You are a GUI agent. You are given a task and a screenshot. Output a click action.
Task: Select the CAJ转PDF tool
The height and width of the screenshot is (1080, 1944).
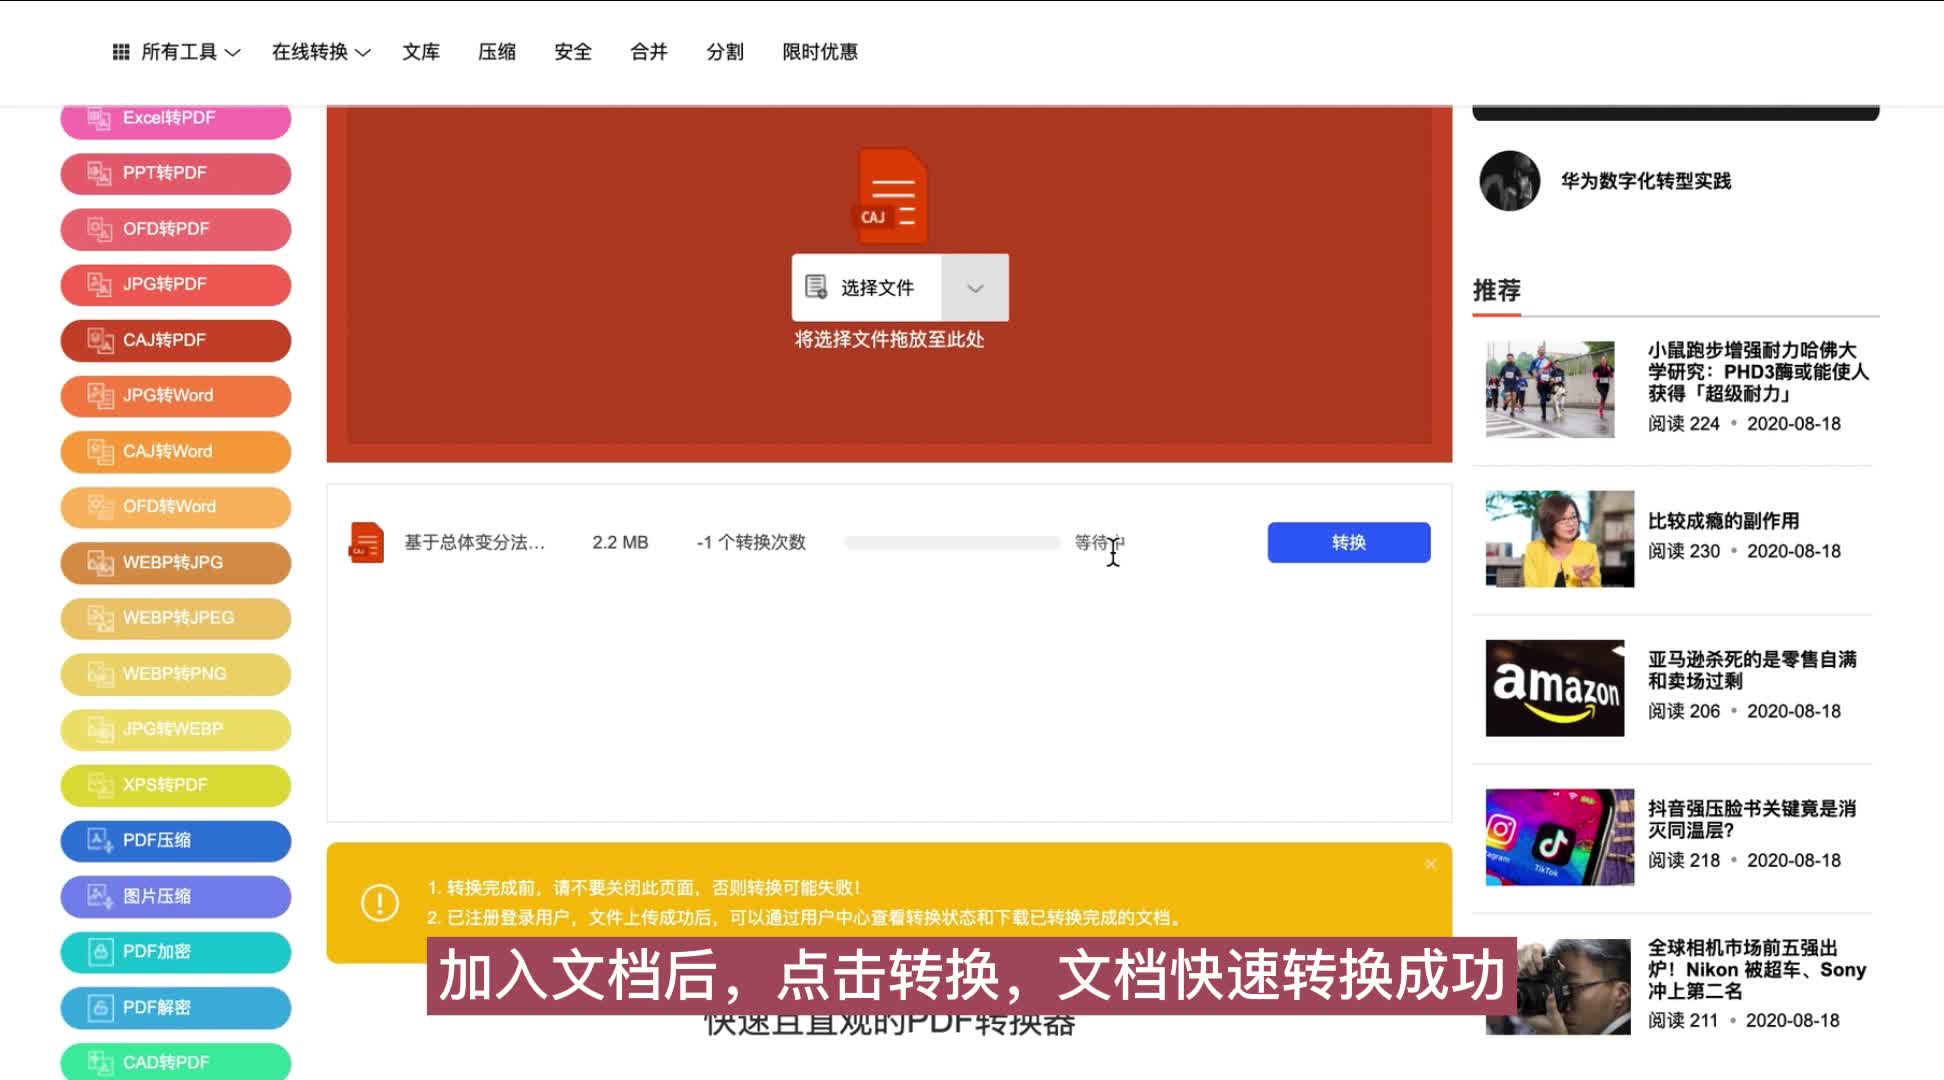[175, 340]
